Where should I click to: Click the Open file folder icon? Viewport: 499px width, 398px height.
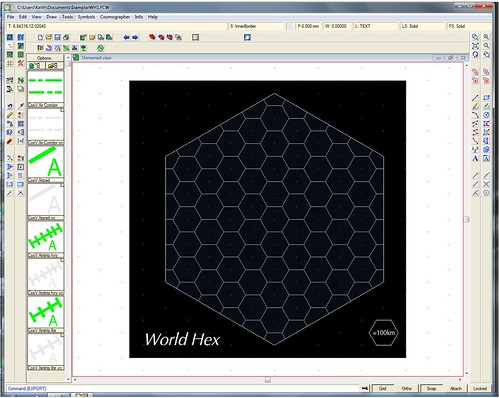[49, 37]
